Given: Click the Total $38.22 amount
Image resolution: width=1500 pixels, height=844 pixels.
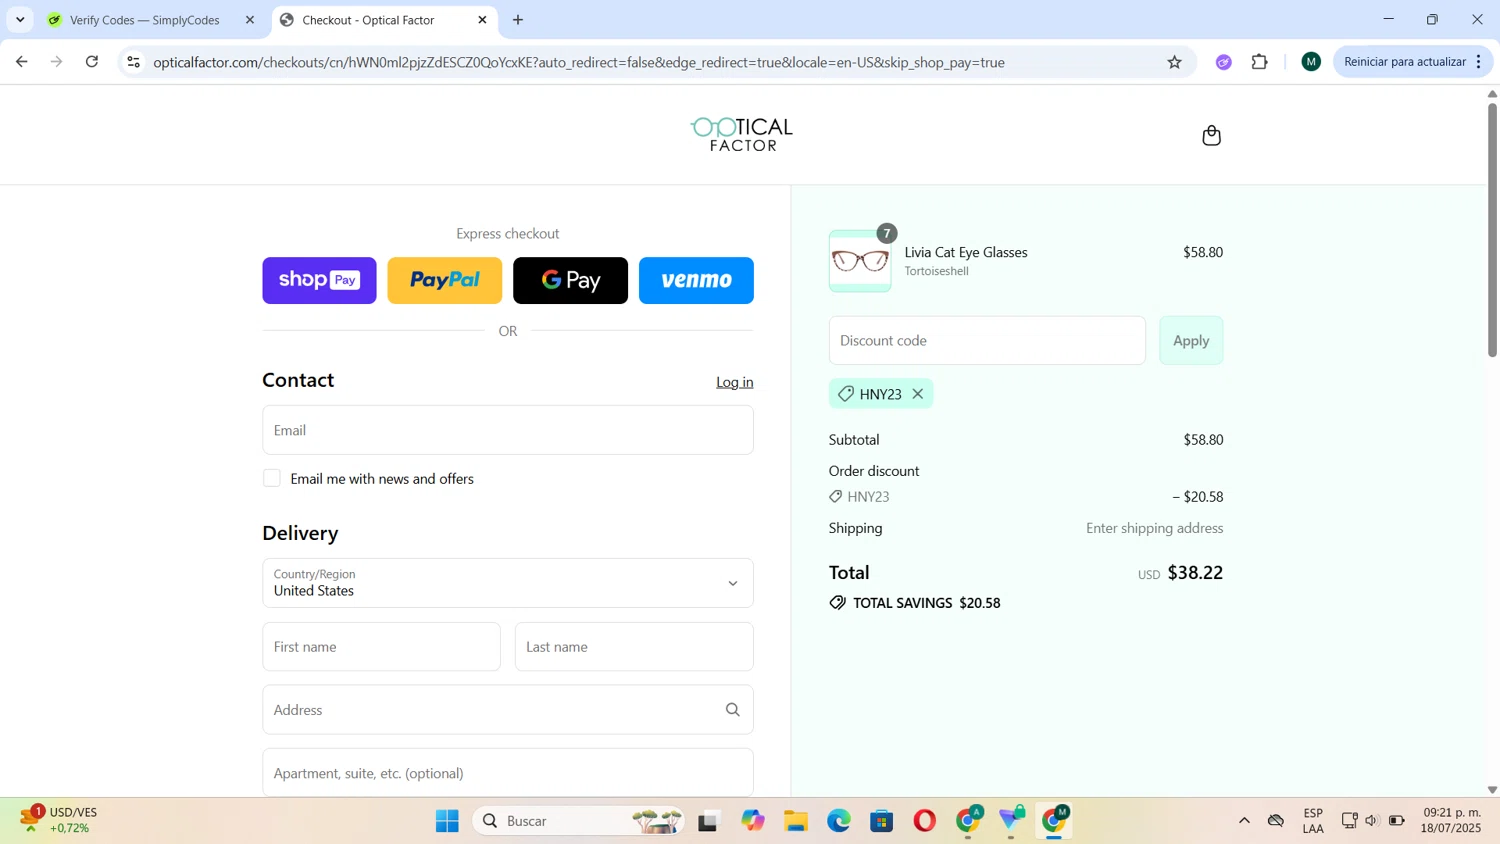Looking at the screenshot, I should pos(1195,573).
